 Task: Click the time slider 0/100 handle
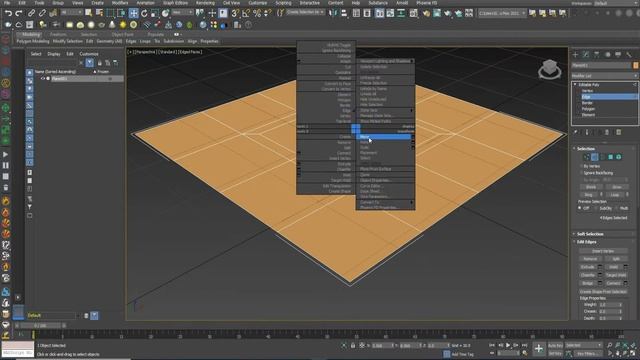pos(40,326)
